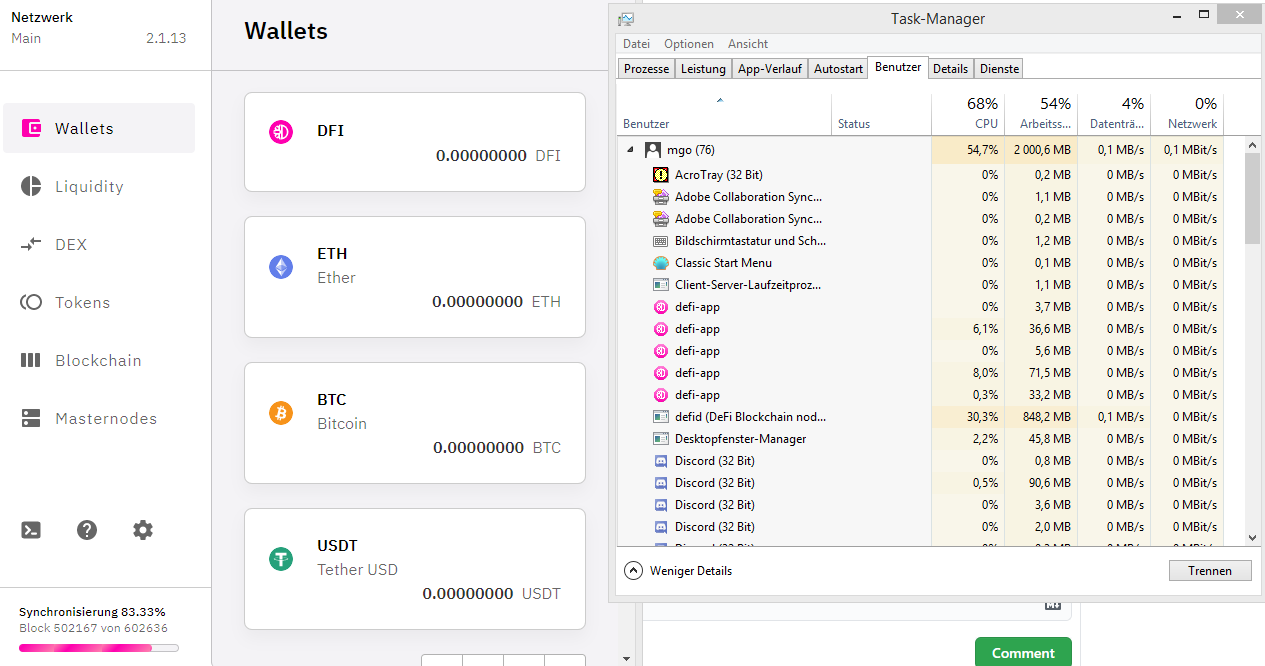The image size is (1265, 666).
Task: Open the console terminal icon
Action: pyautogui.click(x=31, y=530)
